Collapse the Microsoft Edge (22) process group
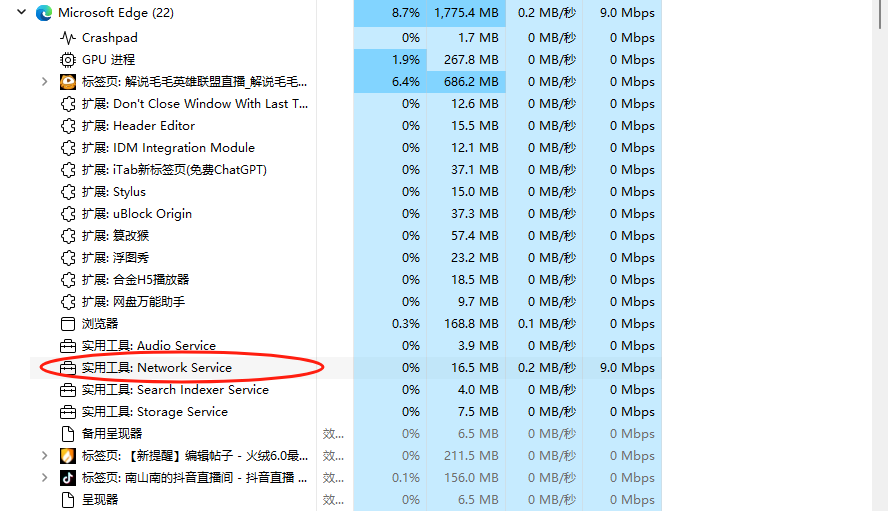This screenshot has height=511, width=888. click(x=21, y=13)
